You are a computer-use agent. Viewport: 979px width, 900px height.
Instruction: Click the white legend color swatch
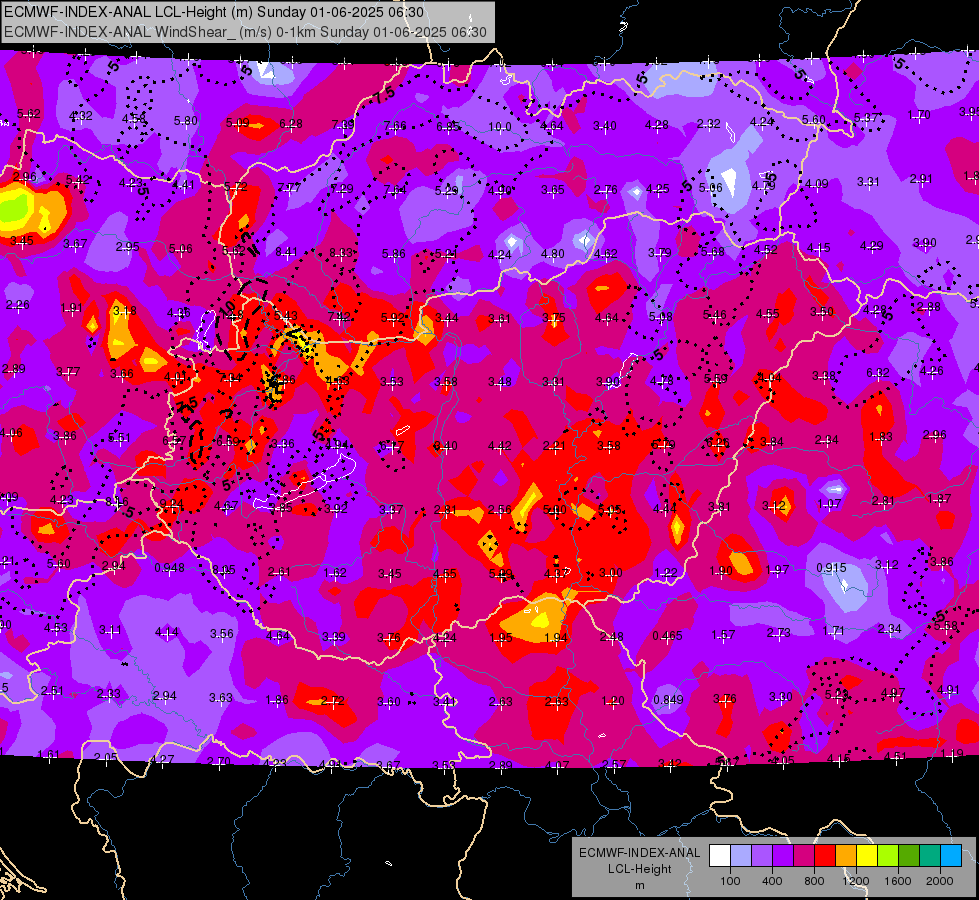click(720, 855)
